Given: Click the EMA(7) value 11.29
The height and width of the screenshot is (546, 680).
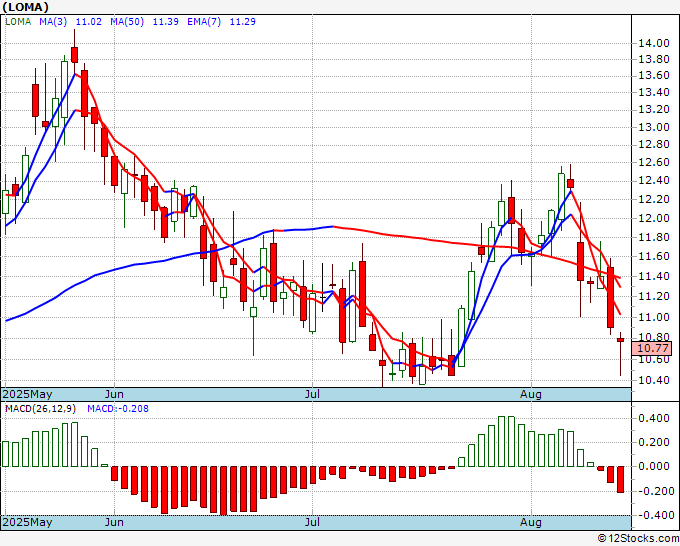Looking at the screenshot, I should pyautogui.click(x=242, y=22).
